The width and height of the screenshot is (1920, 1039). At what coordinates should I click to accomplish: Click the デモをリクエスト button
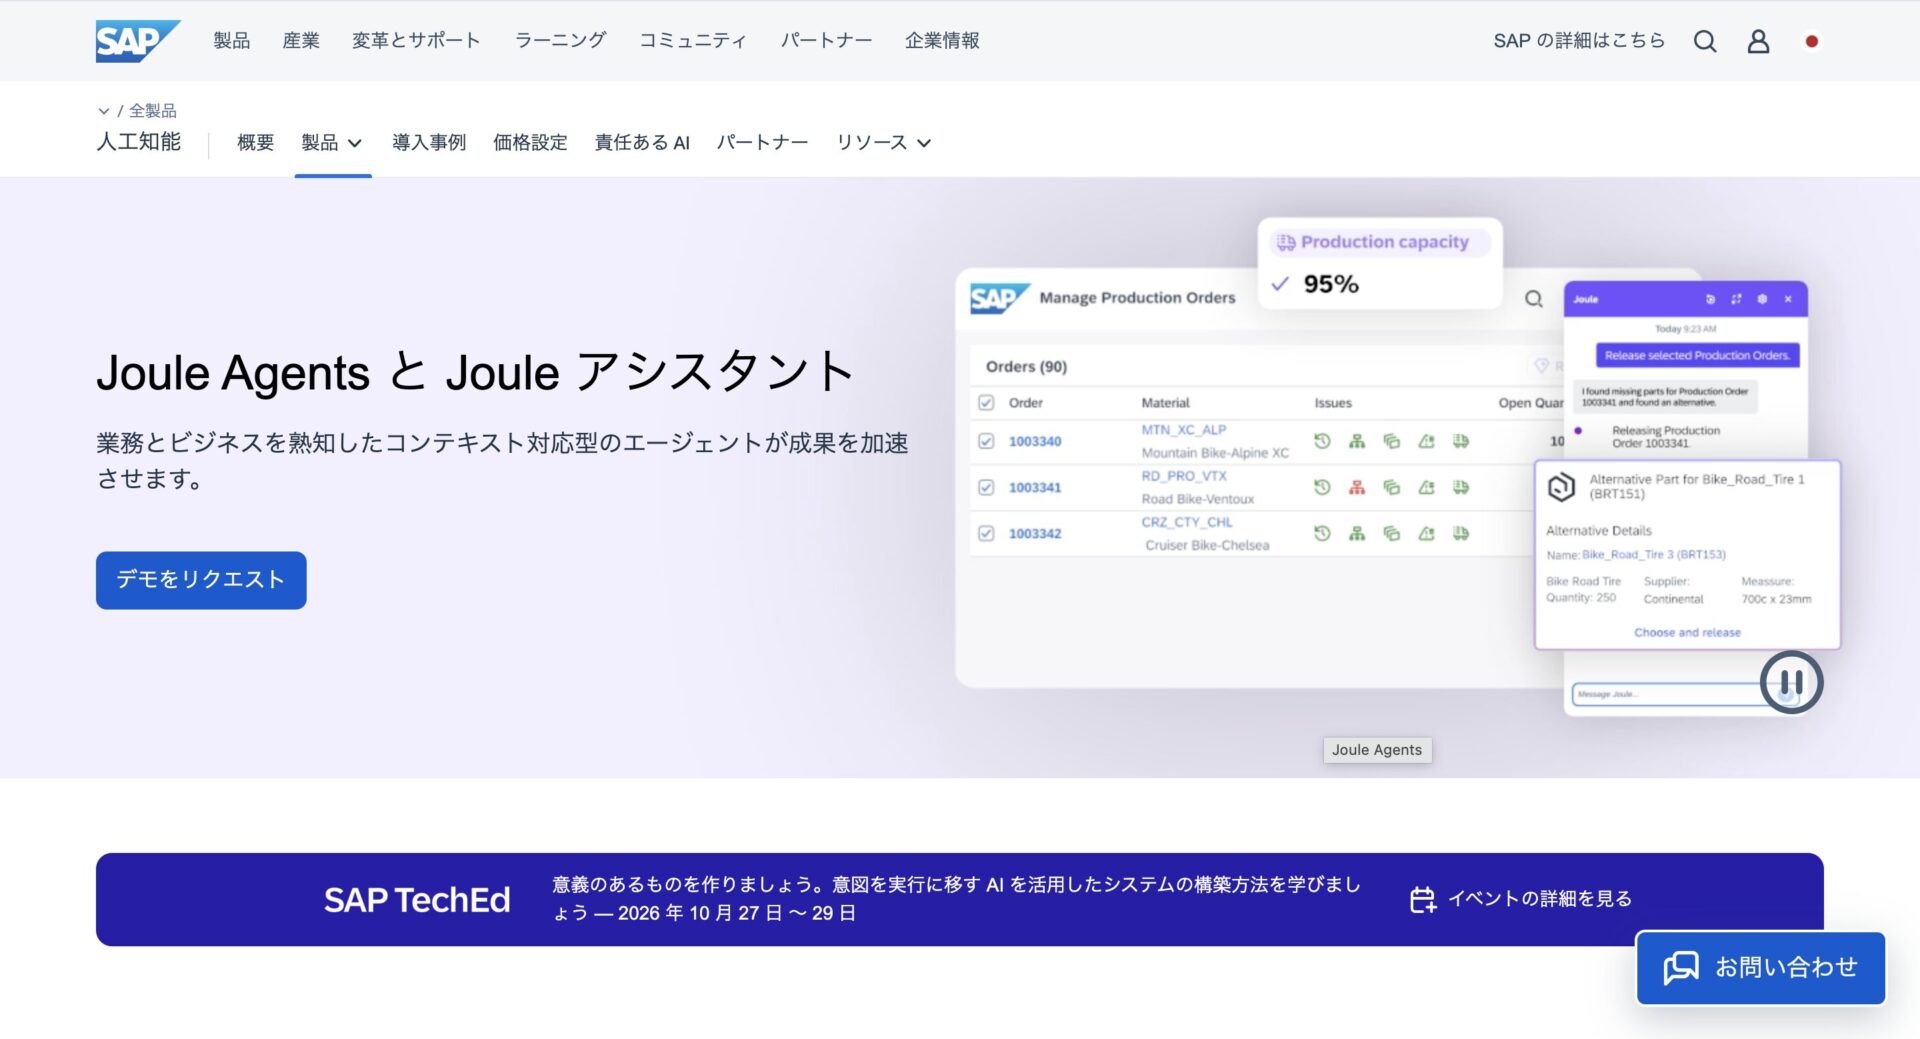pos(201,580)
